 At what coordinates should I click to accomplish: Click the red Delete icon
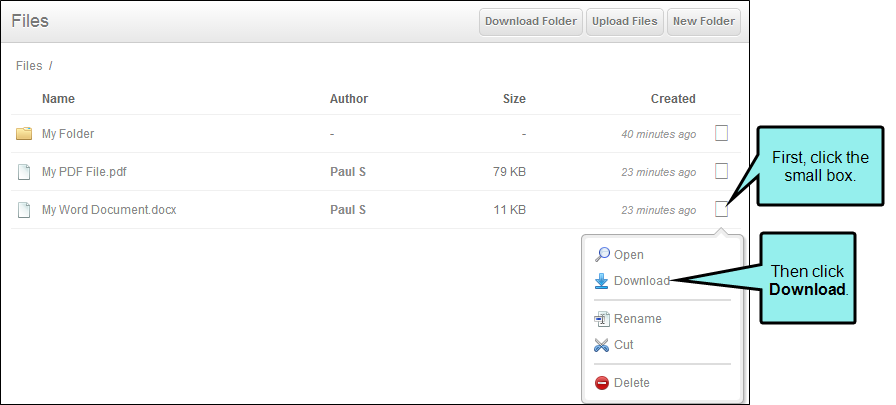coord(602,383)
